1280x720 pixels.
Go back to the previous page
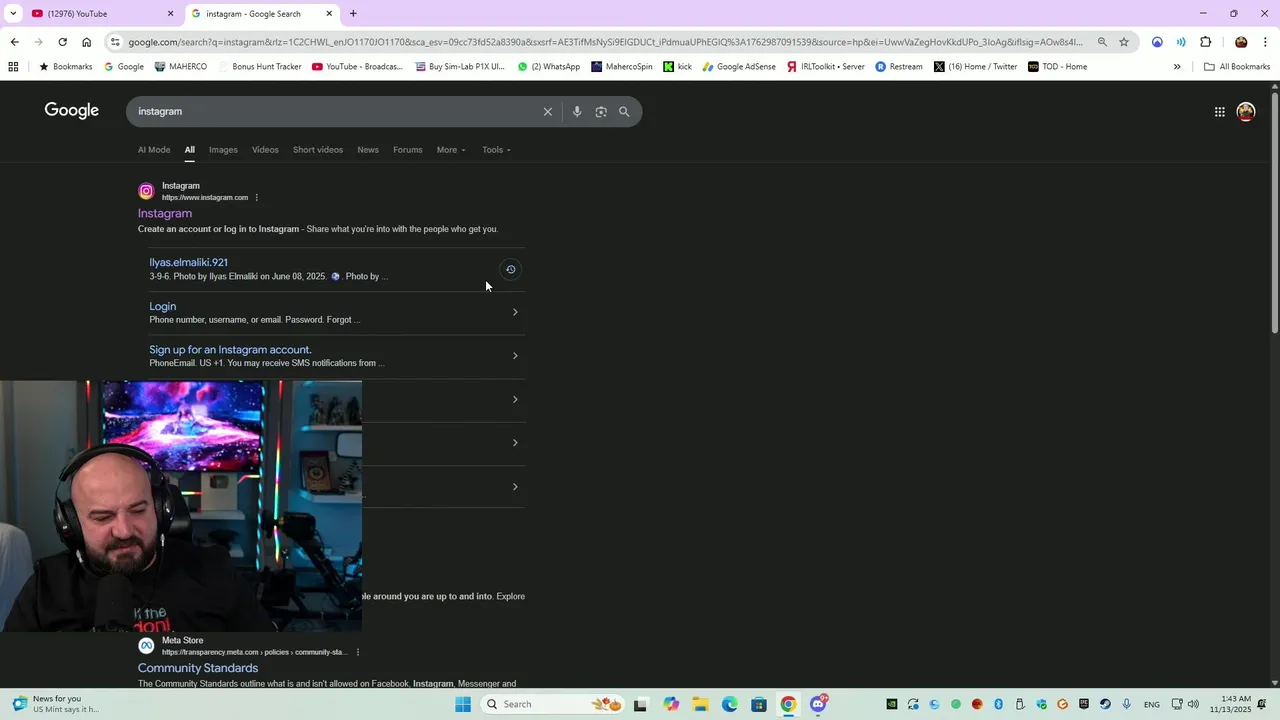coord(14,42)
